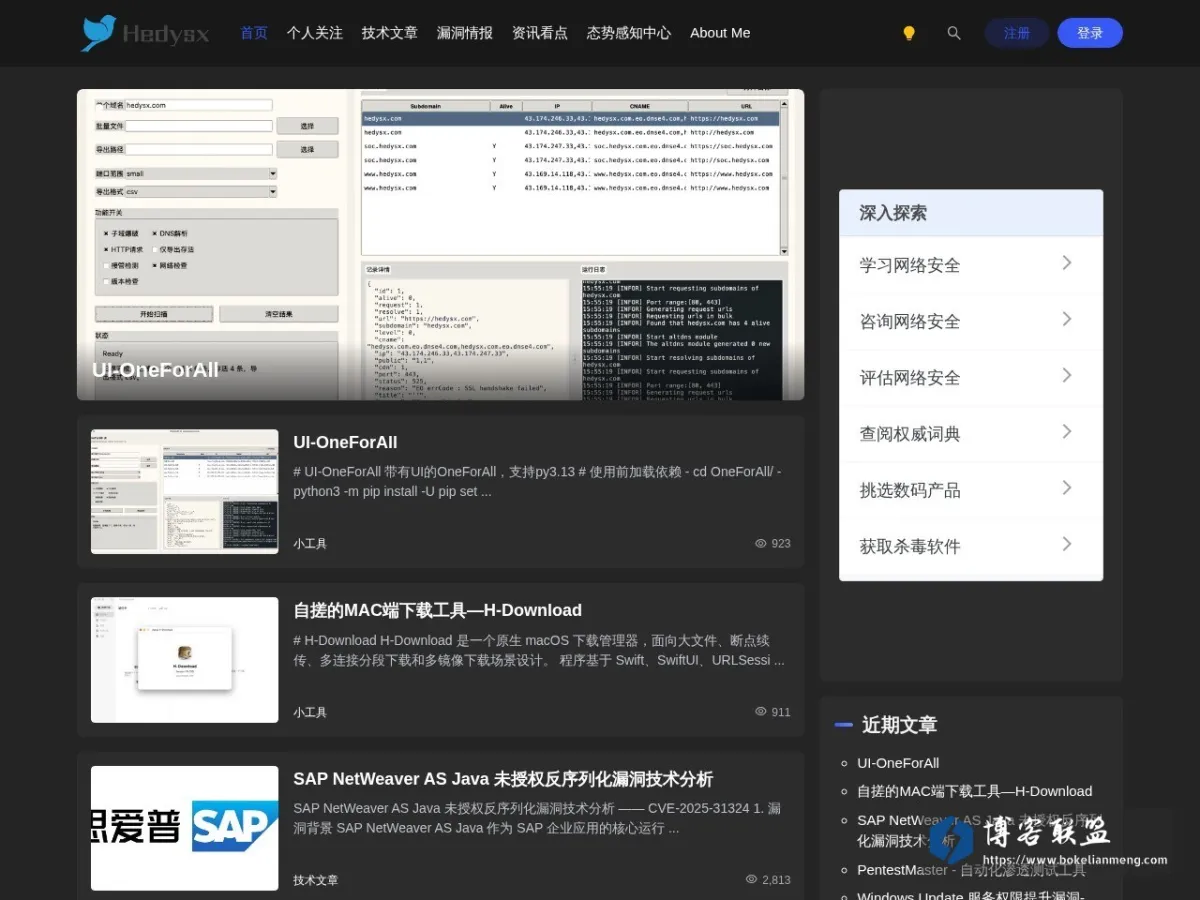Click the 获取杀毒软件 text
This screenshot has height=900, width=1200.
coord(910,546)
